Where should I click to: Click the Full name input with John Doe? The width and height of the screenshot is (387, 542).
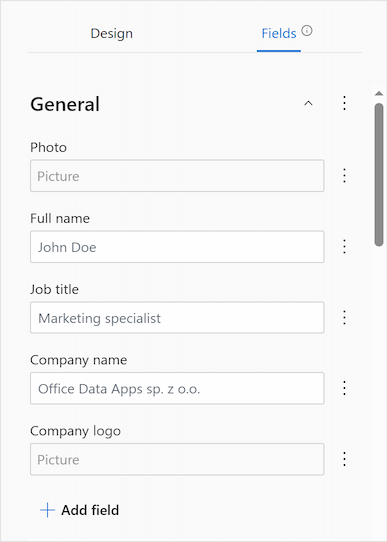[177, 246]
